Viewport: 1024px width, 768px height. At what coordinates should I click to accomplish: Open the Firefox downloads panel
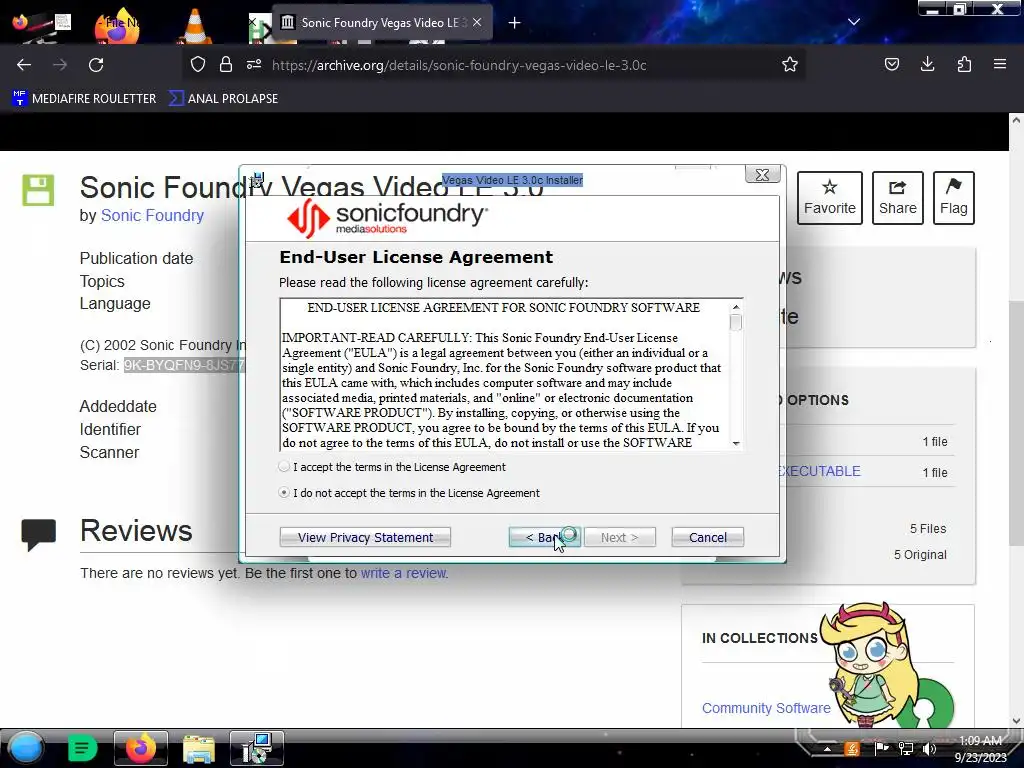point(927,64)
